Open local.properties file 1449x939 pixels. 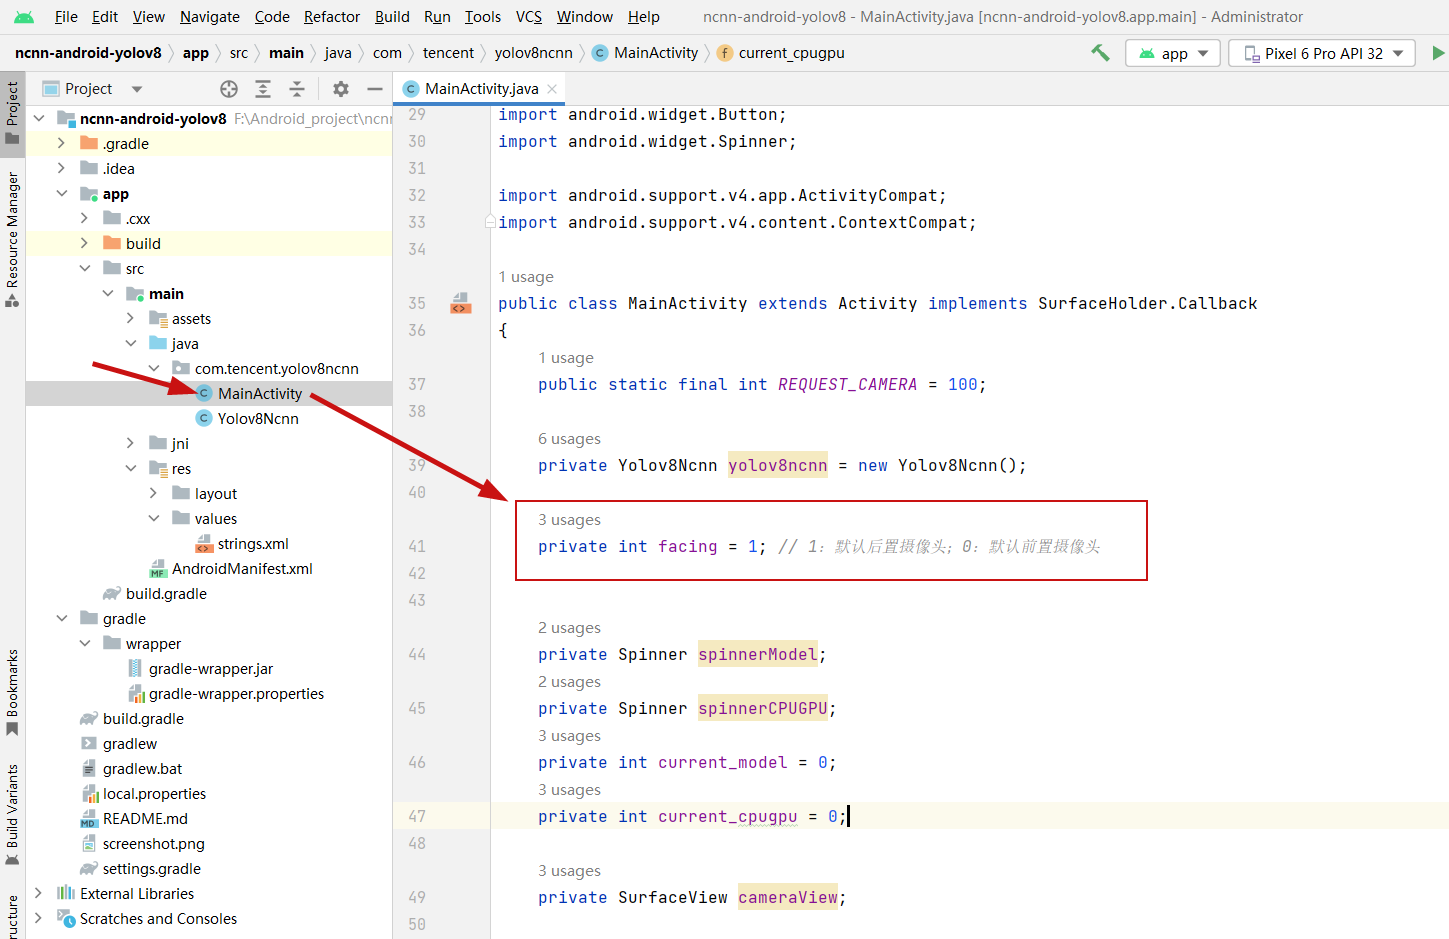(x=154, y=793)
